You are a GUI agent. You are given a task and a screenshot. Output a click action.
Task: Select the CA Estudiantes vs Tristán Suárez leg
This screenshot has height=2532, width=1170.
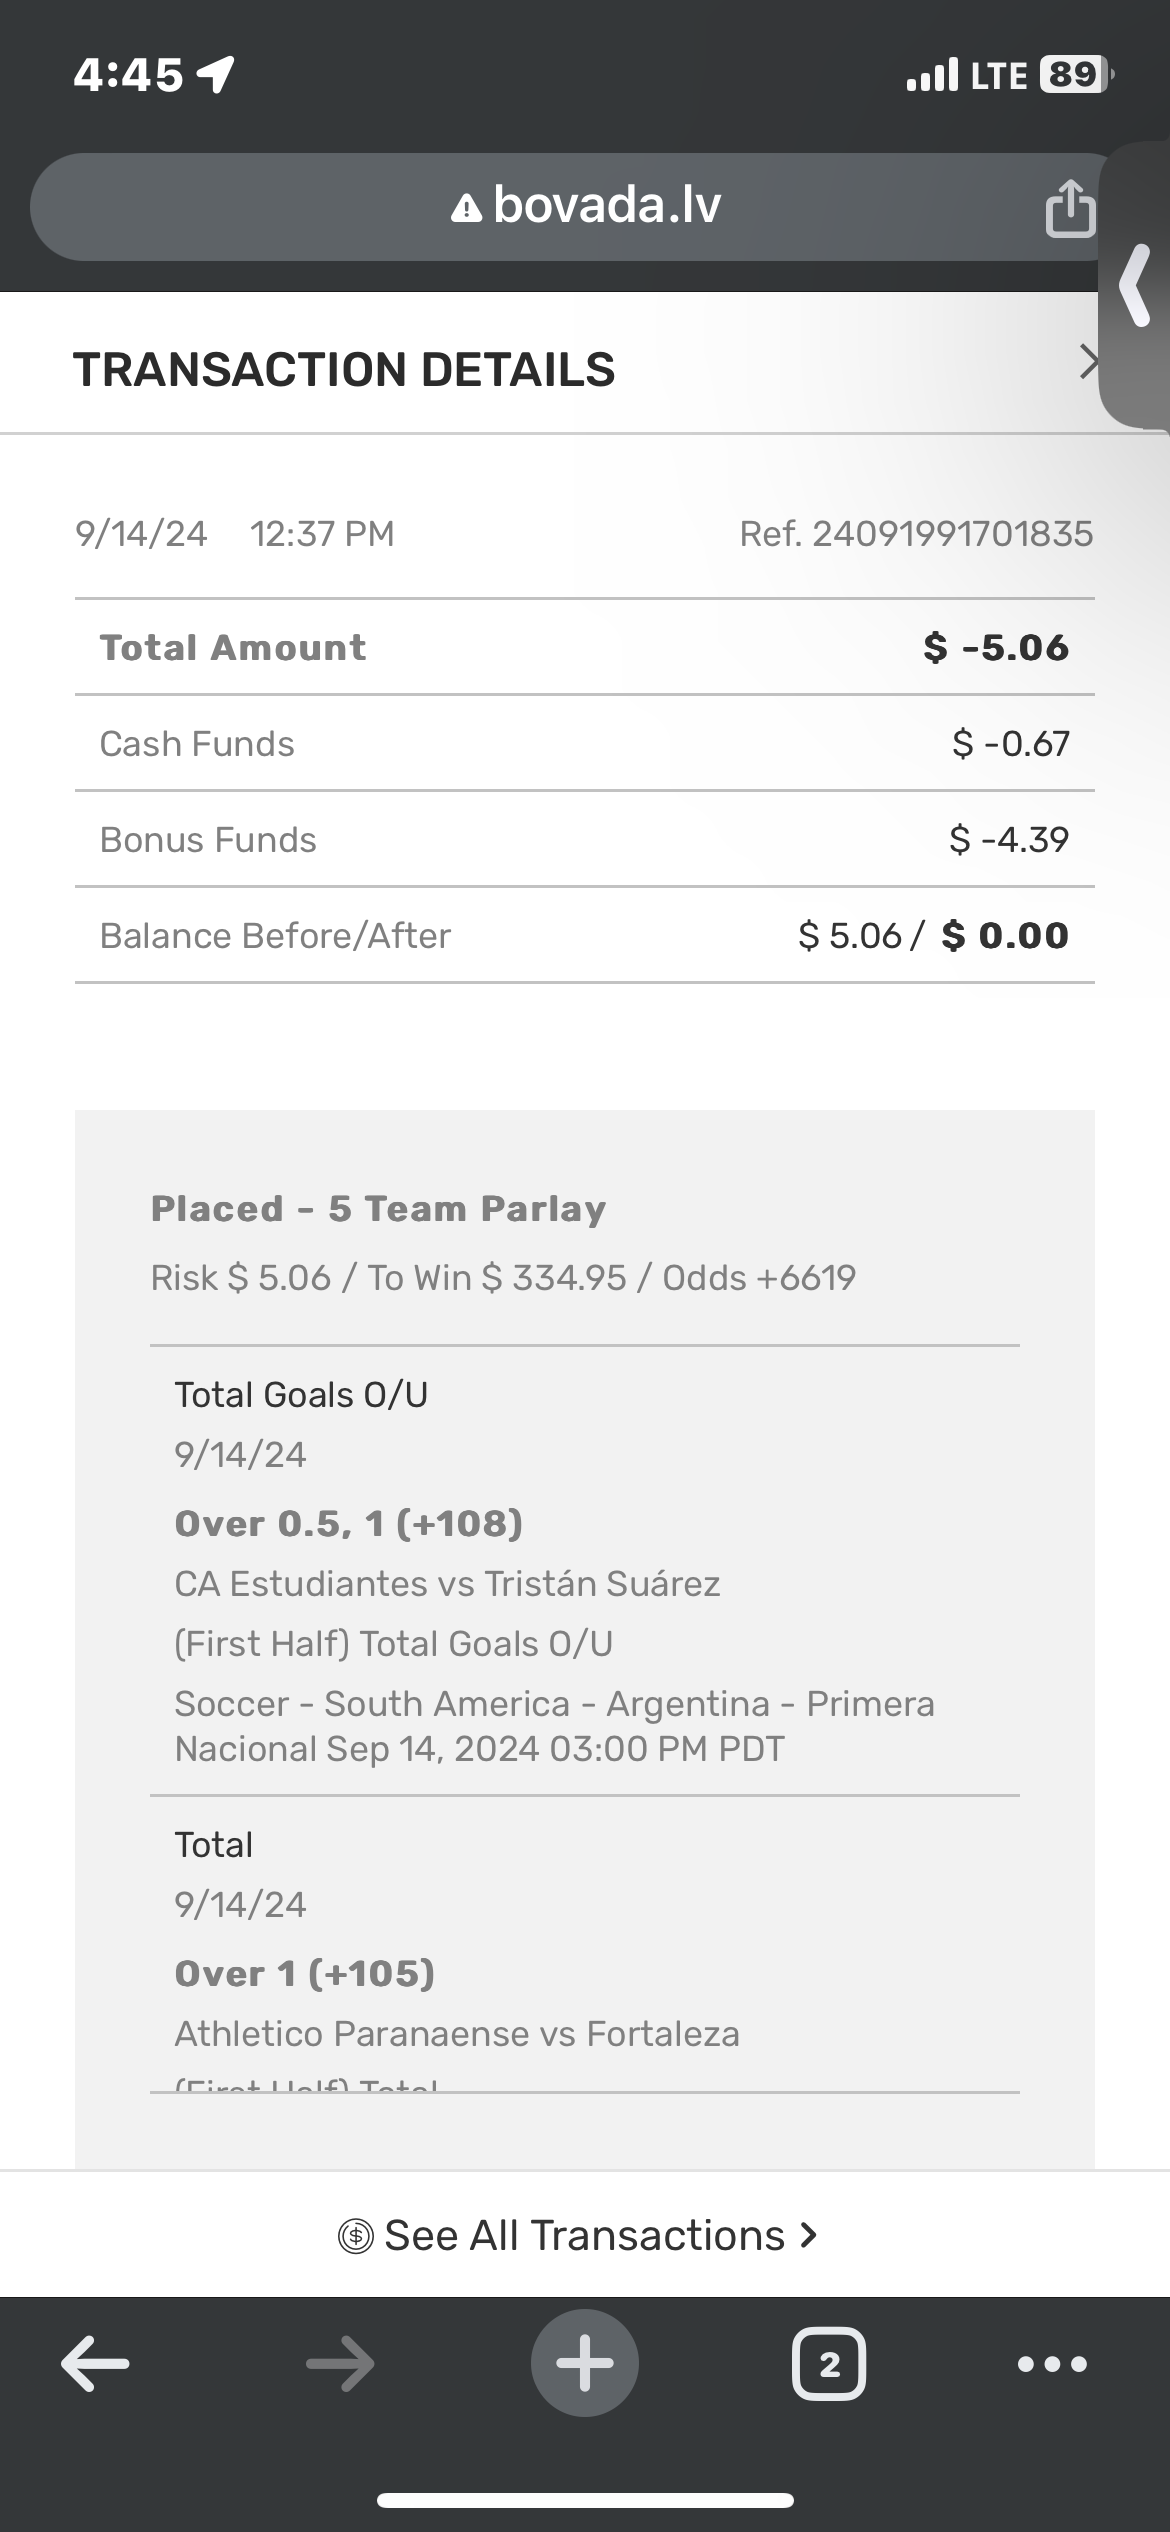point(447,1584)
